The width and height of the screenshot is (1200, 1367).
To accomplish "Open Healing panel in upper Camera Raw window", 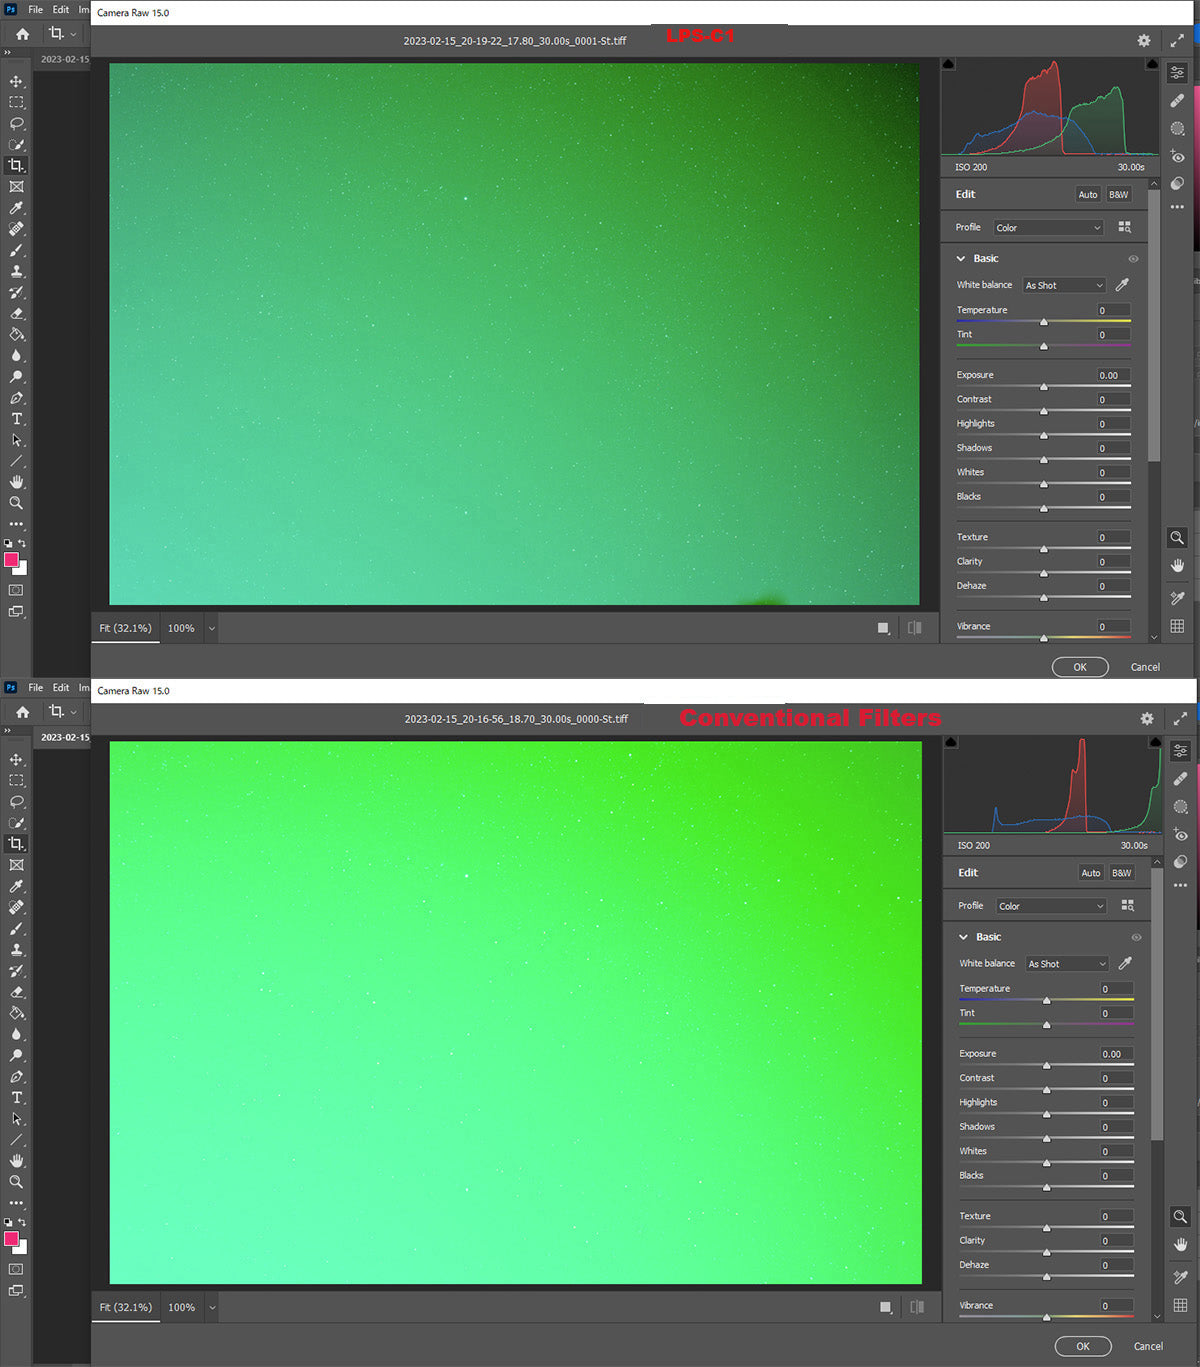I will point(1178,100).
